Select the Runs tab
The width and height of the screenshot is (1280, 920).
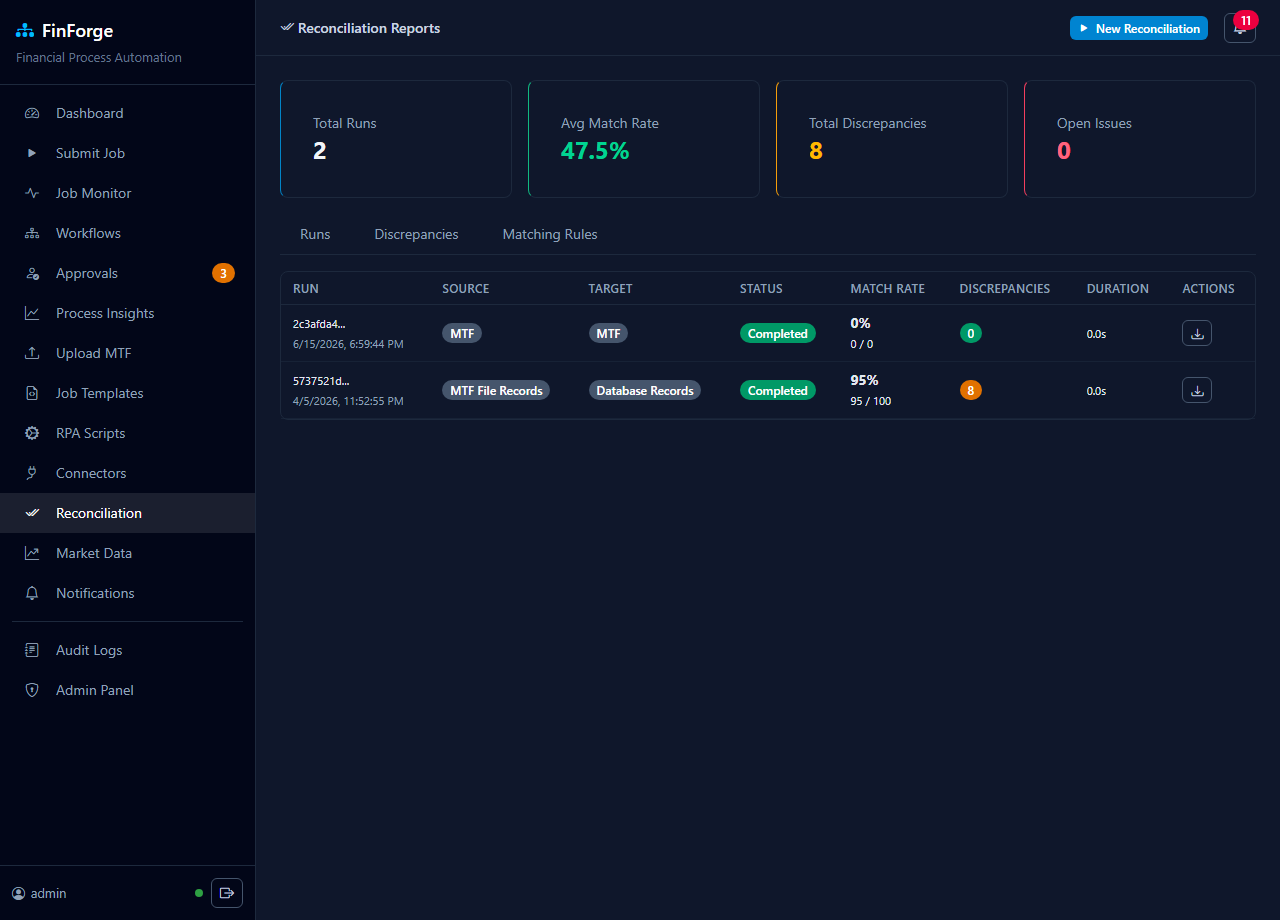pos(315,234)
